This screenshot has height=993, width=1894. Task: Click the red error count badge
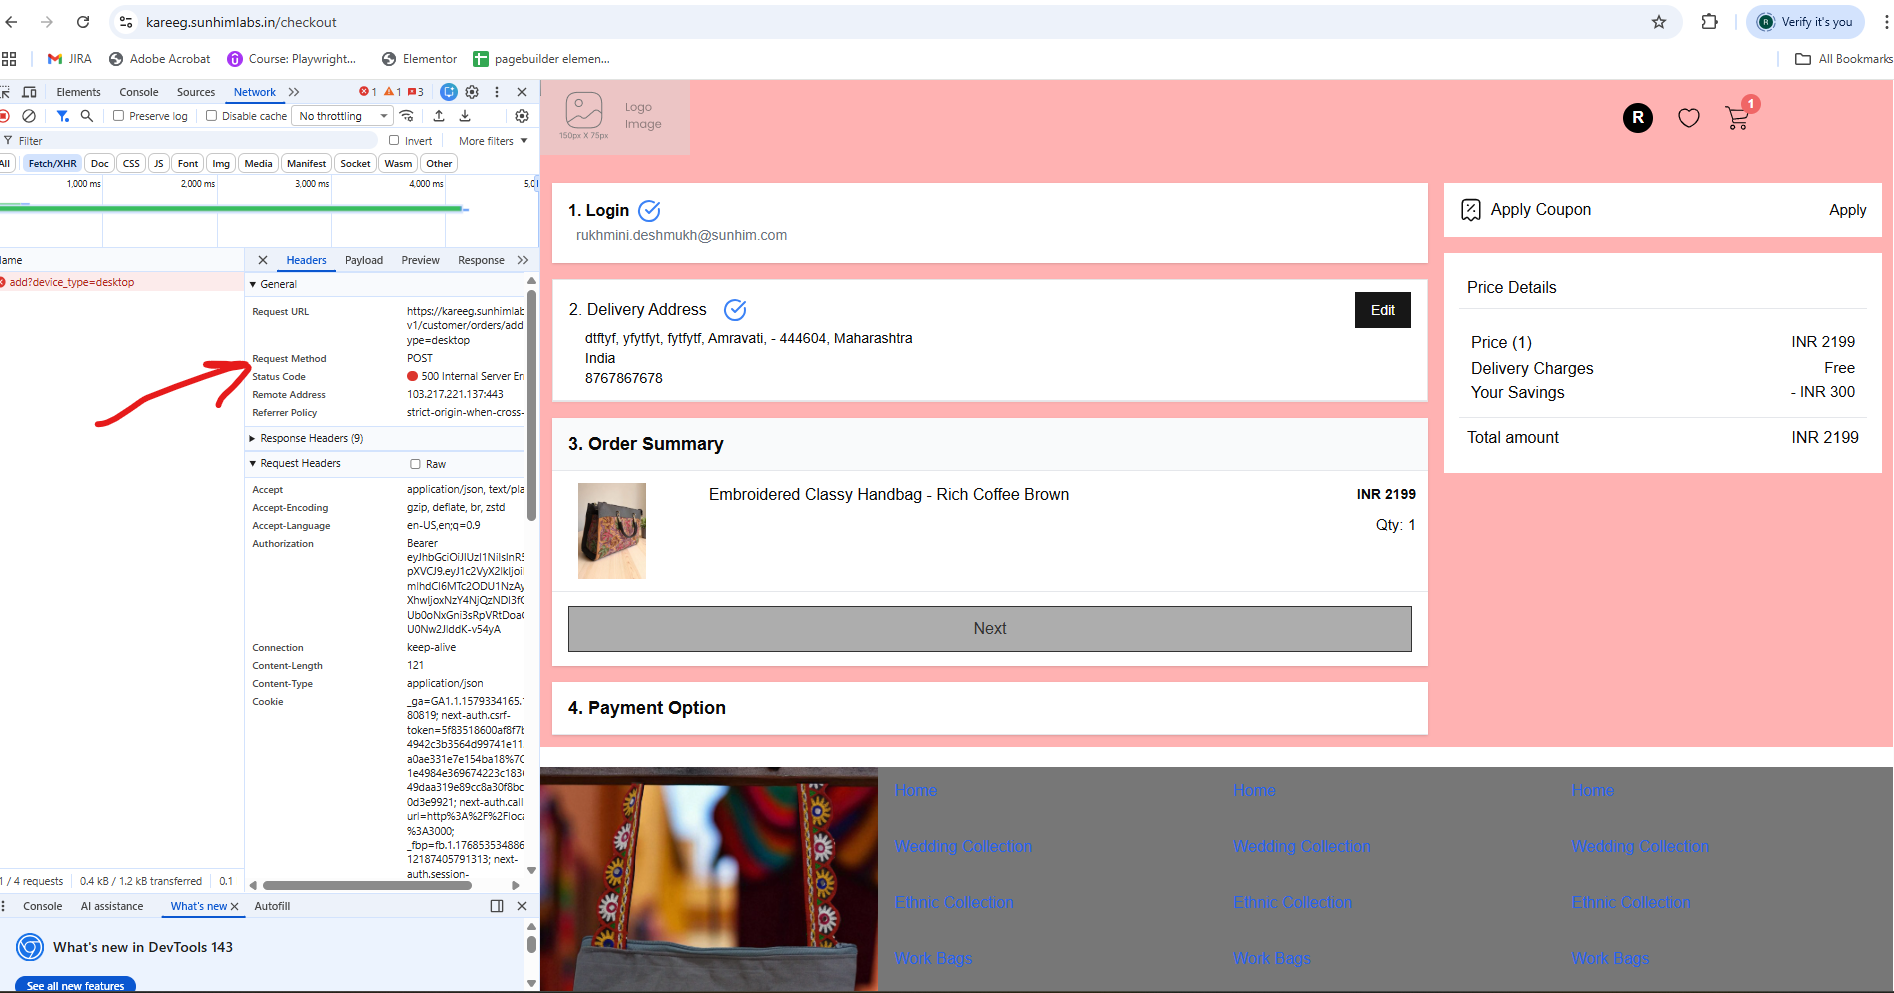pos(368,92)
